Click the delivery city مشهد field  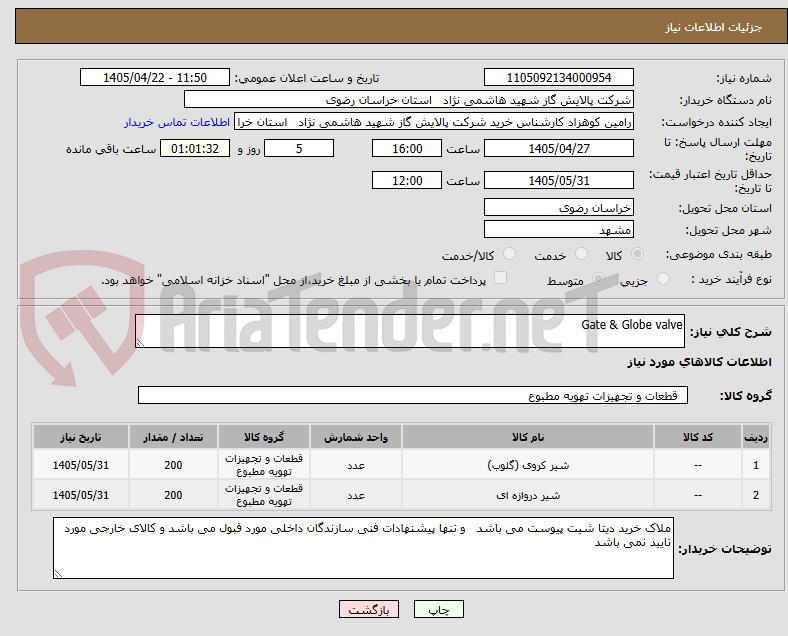(558, 230)
